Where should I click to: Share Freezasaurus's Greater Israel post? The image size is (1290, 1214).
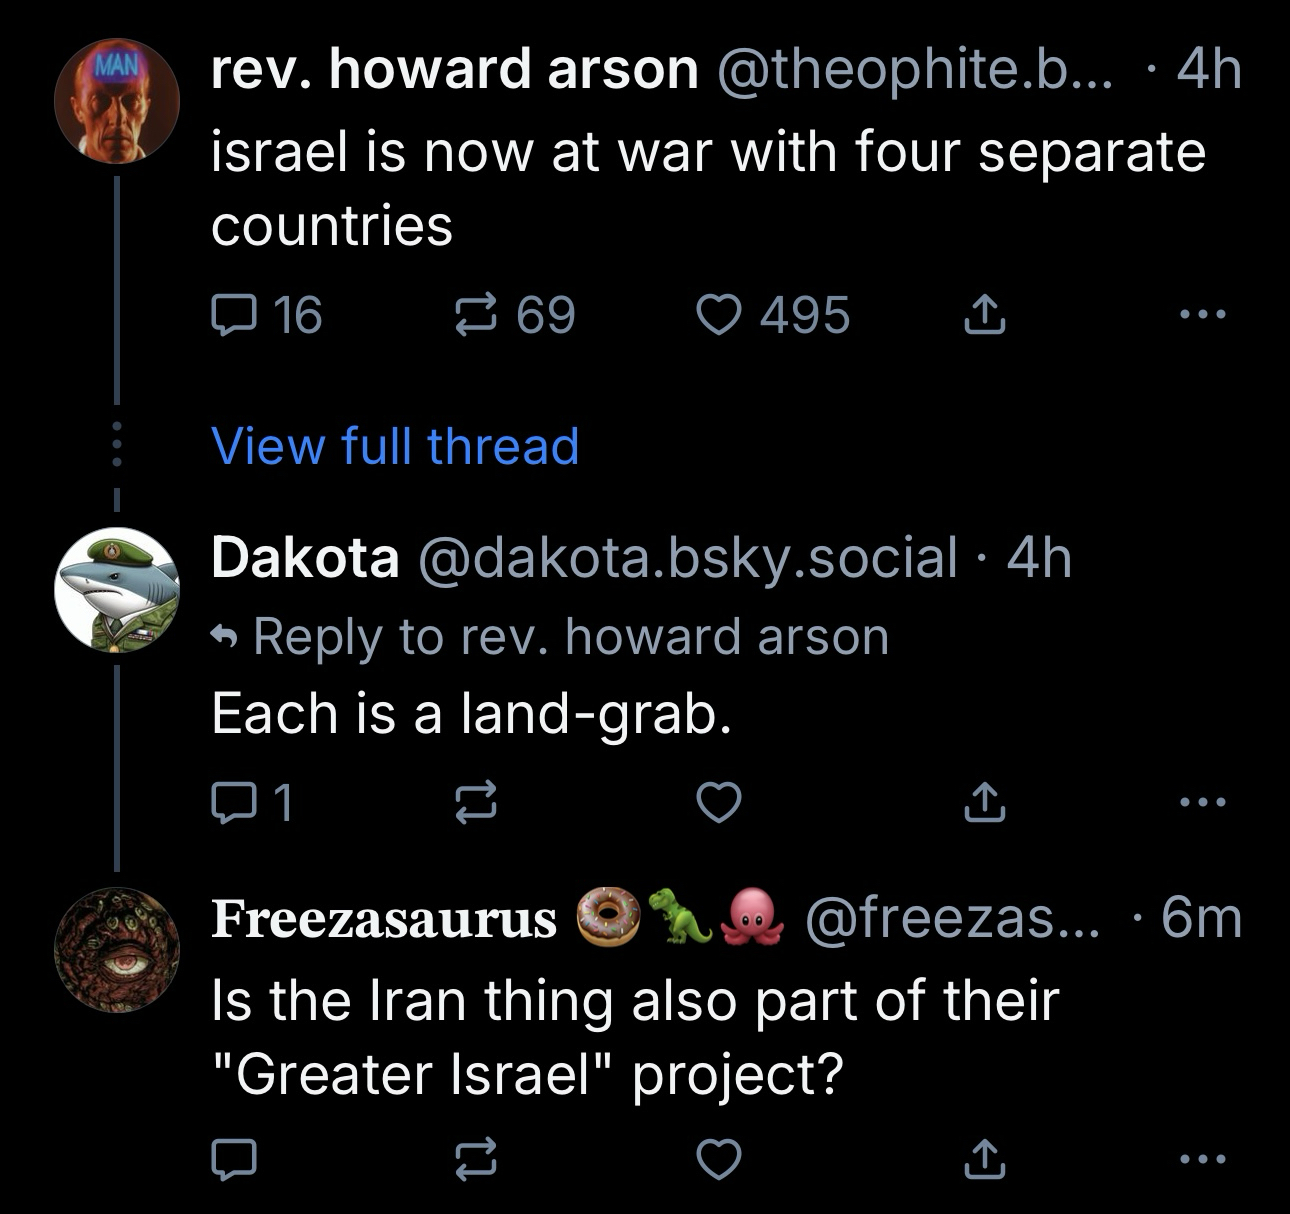click(982, 1158)
